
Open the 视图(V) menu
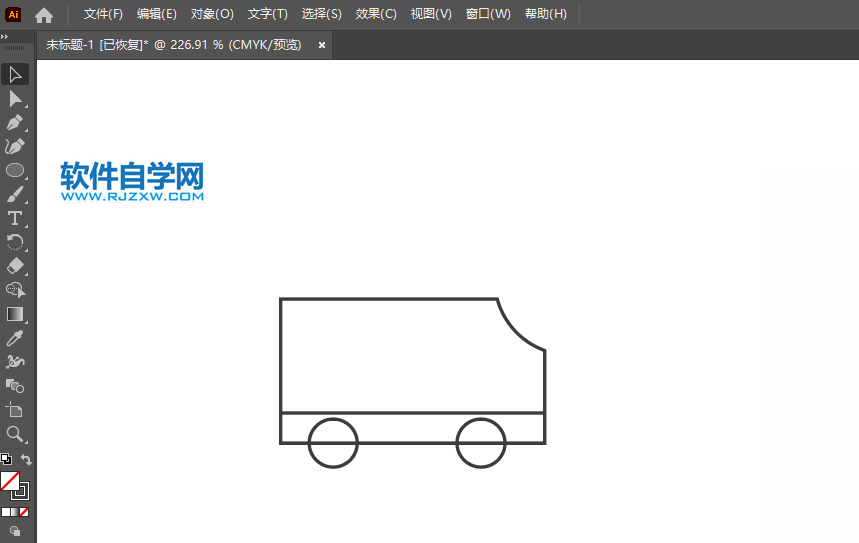point(431,14)
